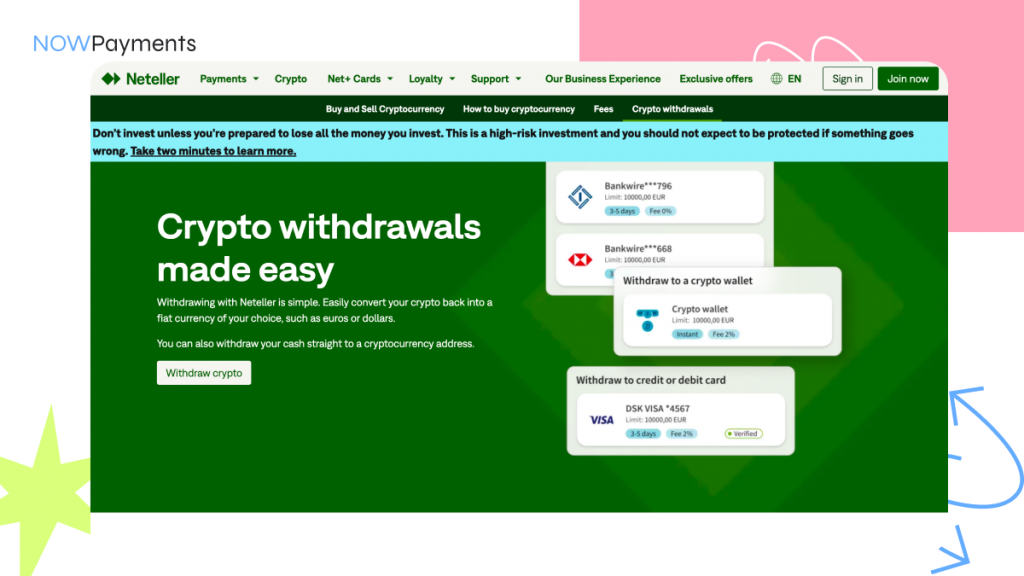Expand the Net+ Cards dropdown

coord(360,79)
